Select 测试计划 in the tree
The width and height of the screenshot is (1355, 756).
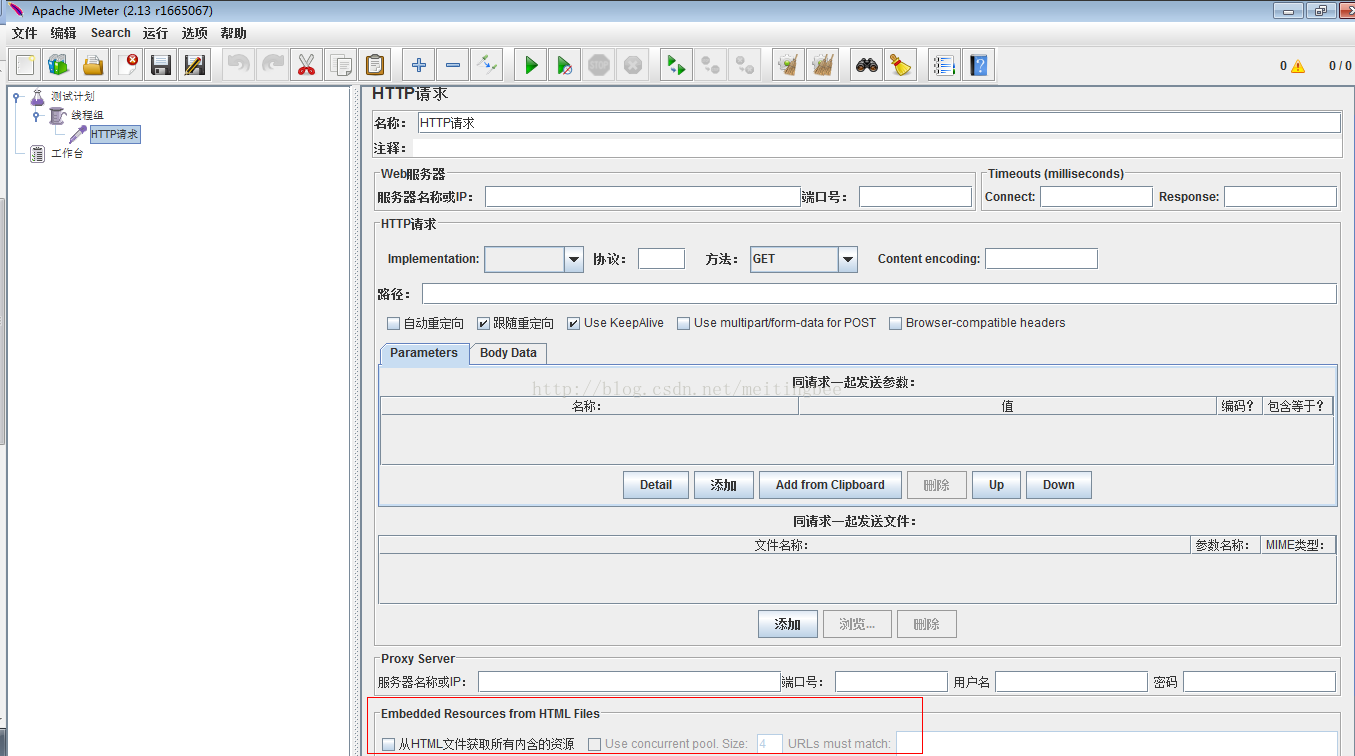(x=72, y=96)
